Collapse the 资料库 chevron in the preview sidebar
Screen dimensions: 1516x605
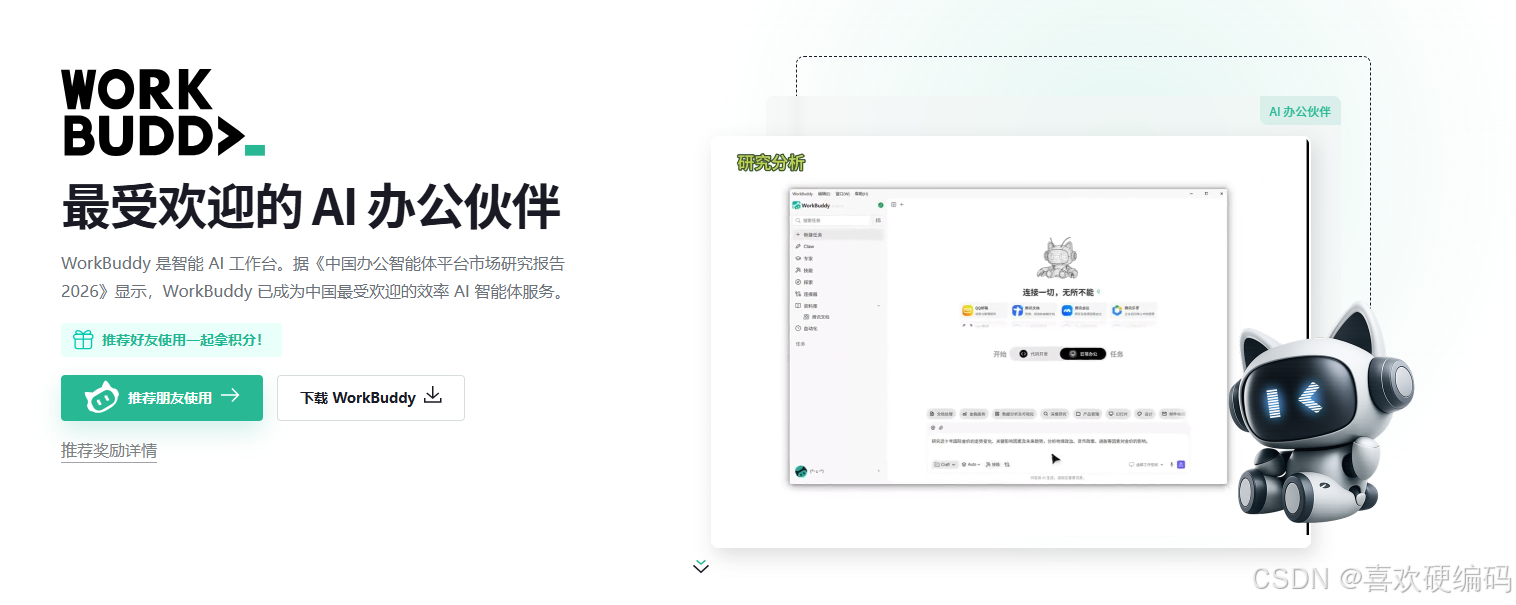(x=879, y=306)
